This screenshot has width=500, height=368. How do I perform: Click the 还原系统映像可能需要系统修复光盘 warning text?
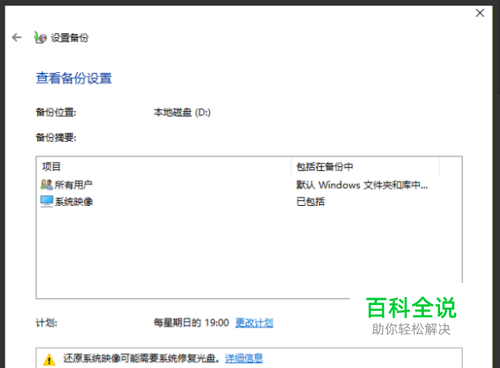point(141,359)
